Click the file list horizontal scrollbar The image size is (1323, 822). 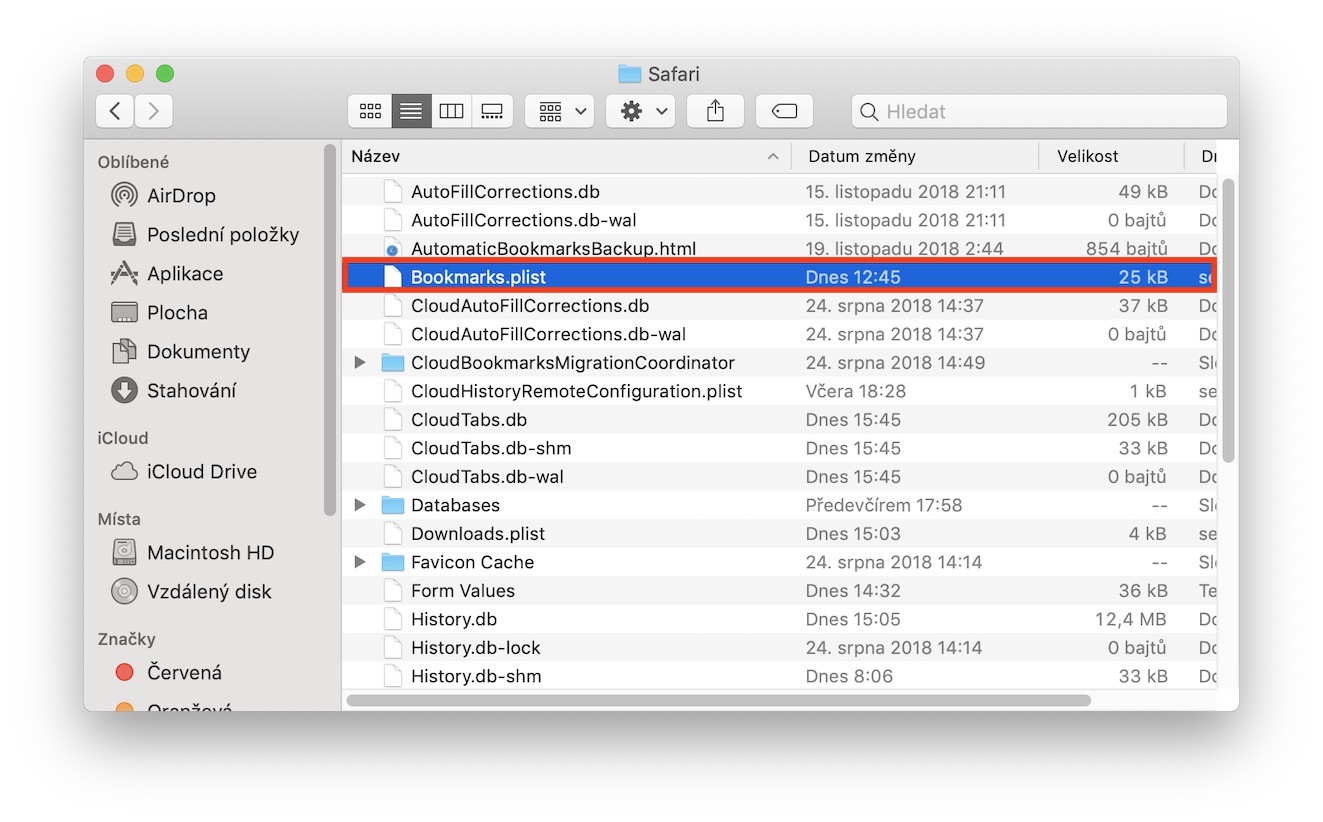point(718,701)
